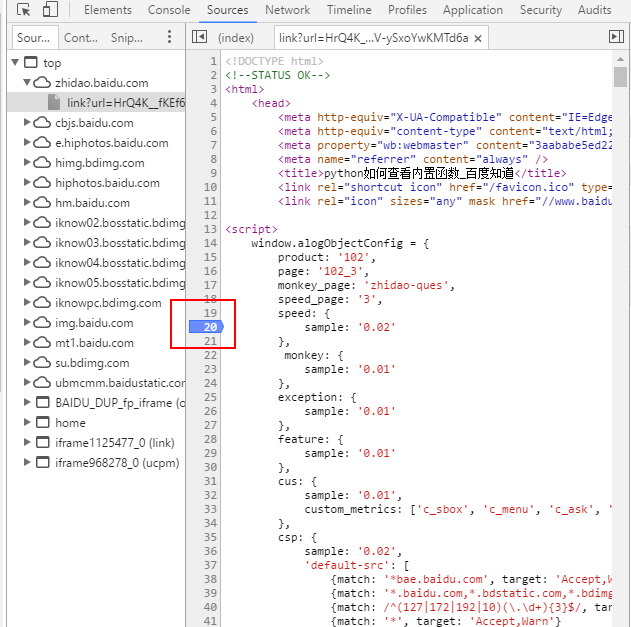Click the vertical scrollbar thumb in editor
The width and height of the screenshot is (631, 627).
point(620,77)
